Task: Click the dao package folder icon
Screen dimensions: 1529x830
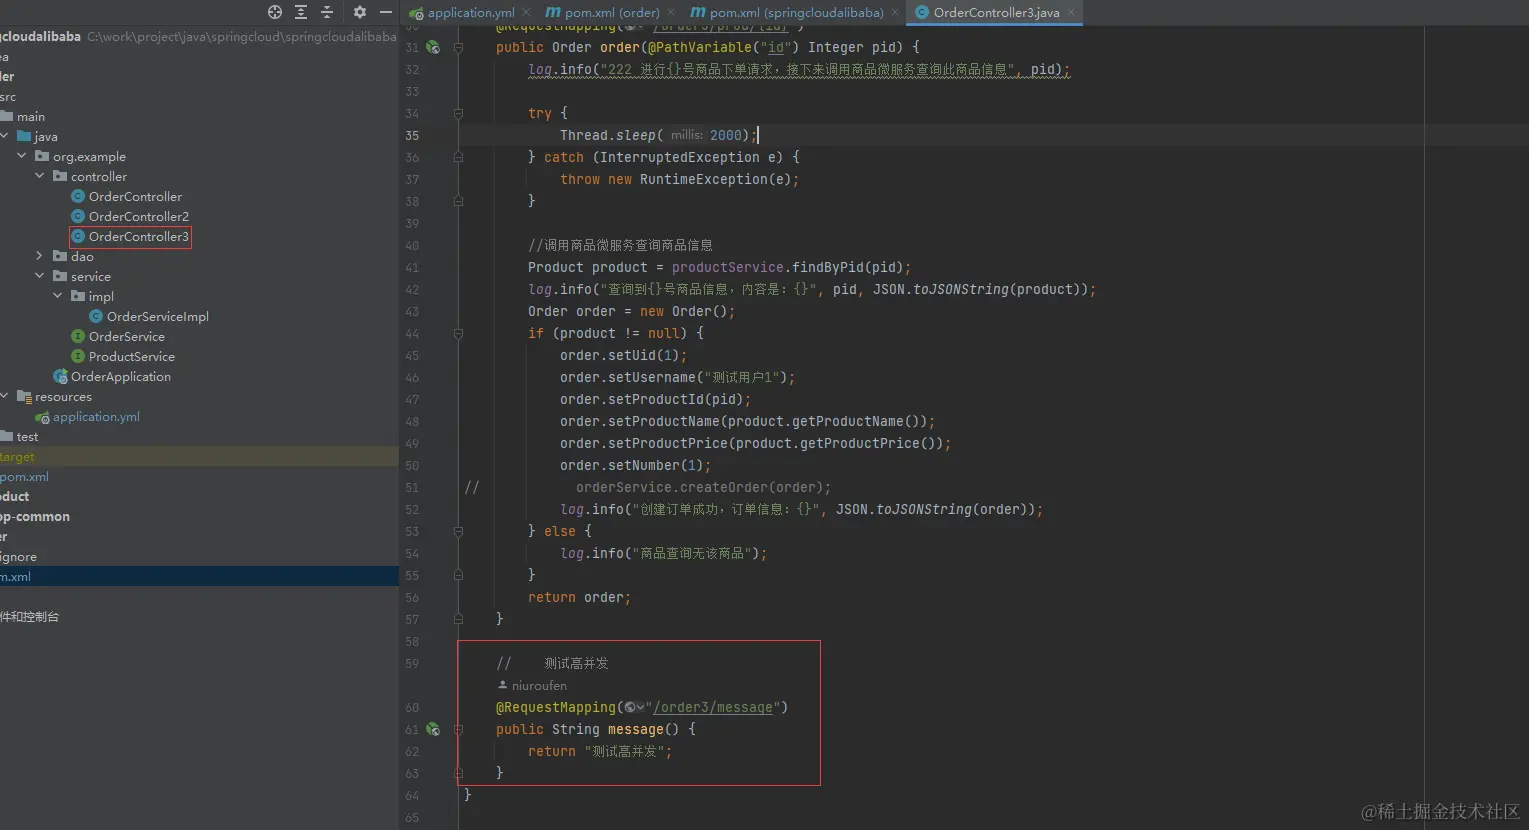Action: (x=60, y=257)
